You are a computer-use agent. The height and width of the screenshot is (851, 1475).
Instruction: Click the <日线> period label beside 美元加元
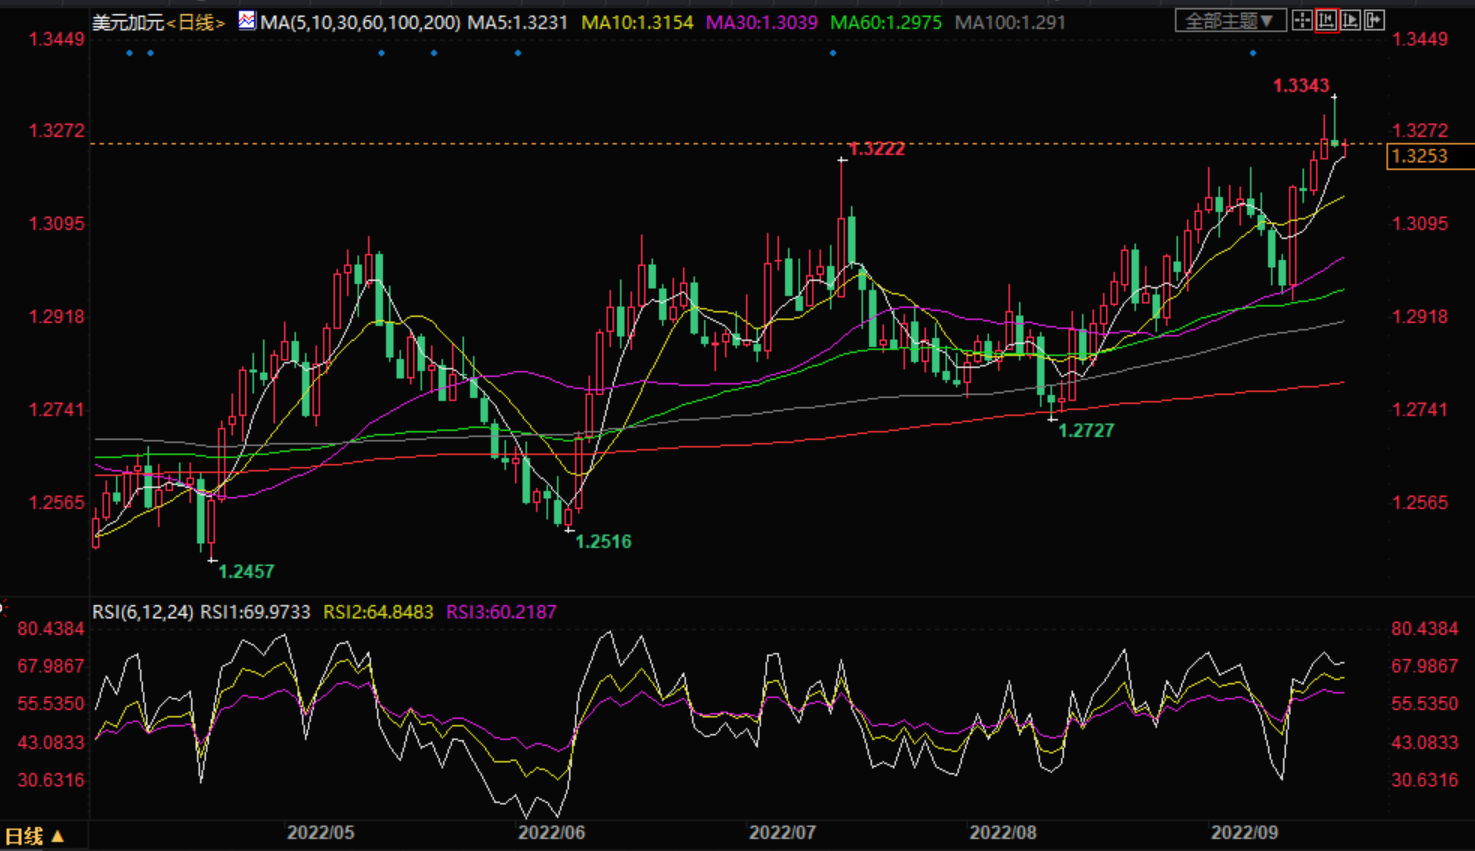[196, 22]
